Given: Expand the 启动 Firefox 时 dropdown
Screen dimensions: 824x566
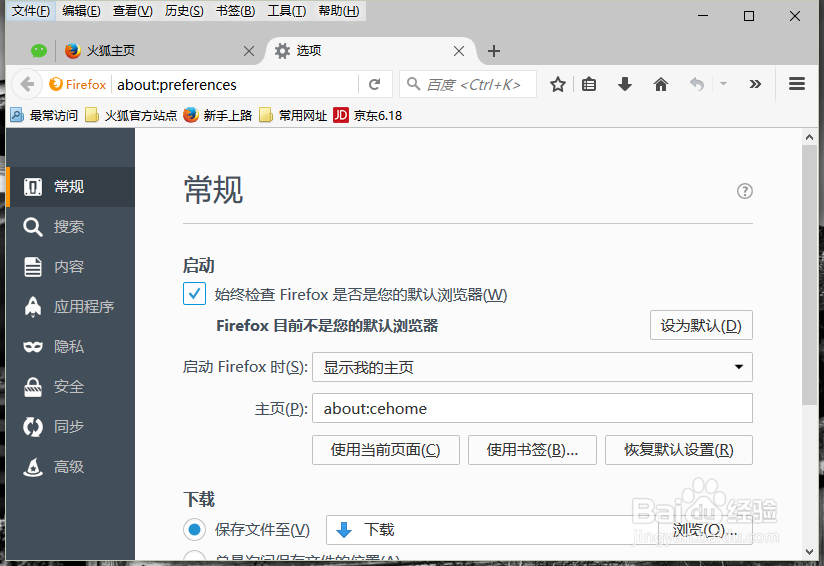Looking at the screenshot, I should 532,367.
